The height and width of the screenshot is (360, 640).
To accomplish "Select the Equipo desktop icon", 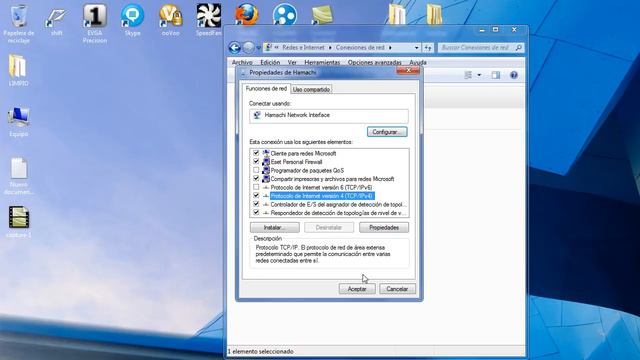I will point(18,122).
